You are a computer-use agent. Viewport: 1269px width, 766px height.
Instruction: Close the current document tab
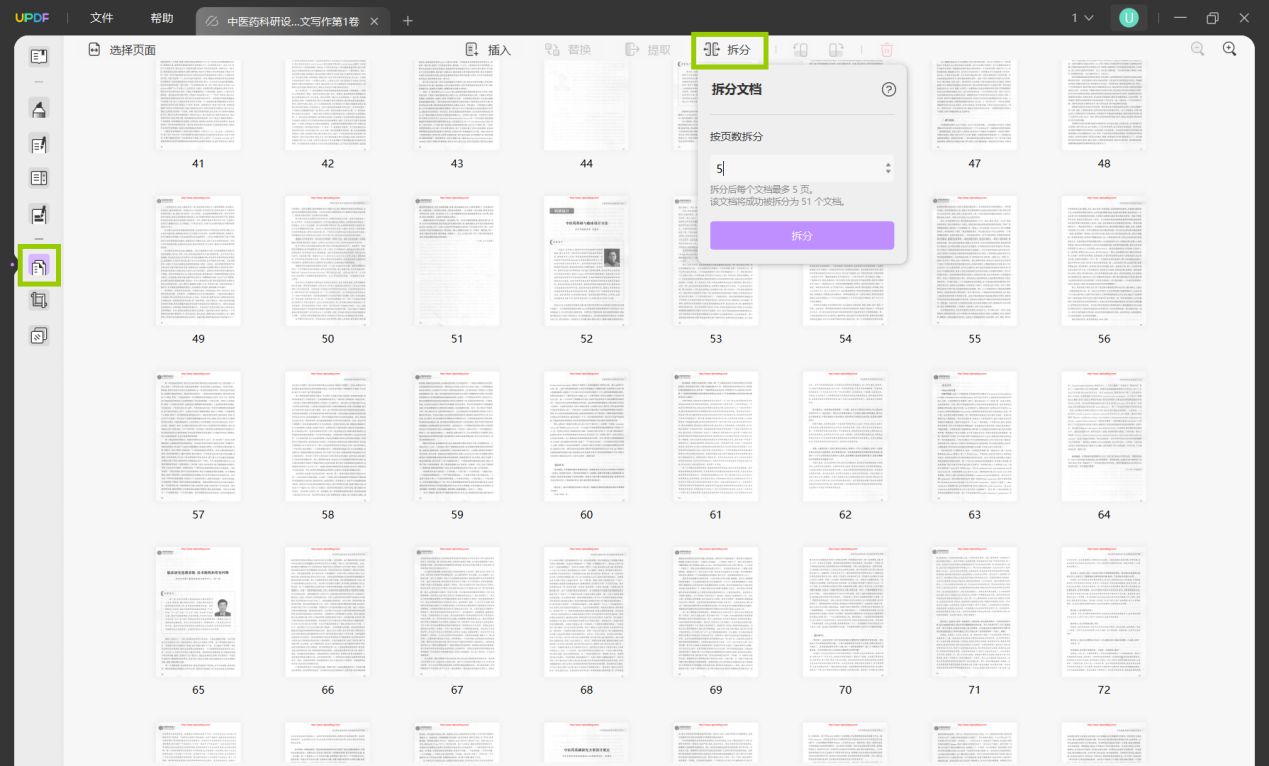click(374, 21)
